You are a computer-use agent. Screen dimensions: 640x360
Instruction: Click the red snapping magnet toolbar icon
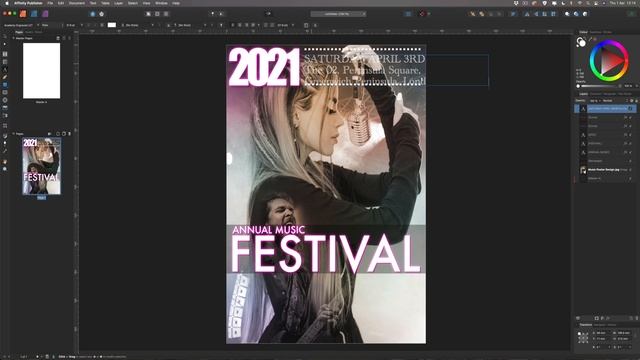coord(422,13)
